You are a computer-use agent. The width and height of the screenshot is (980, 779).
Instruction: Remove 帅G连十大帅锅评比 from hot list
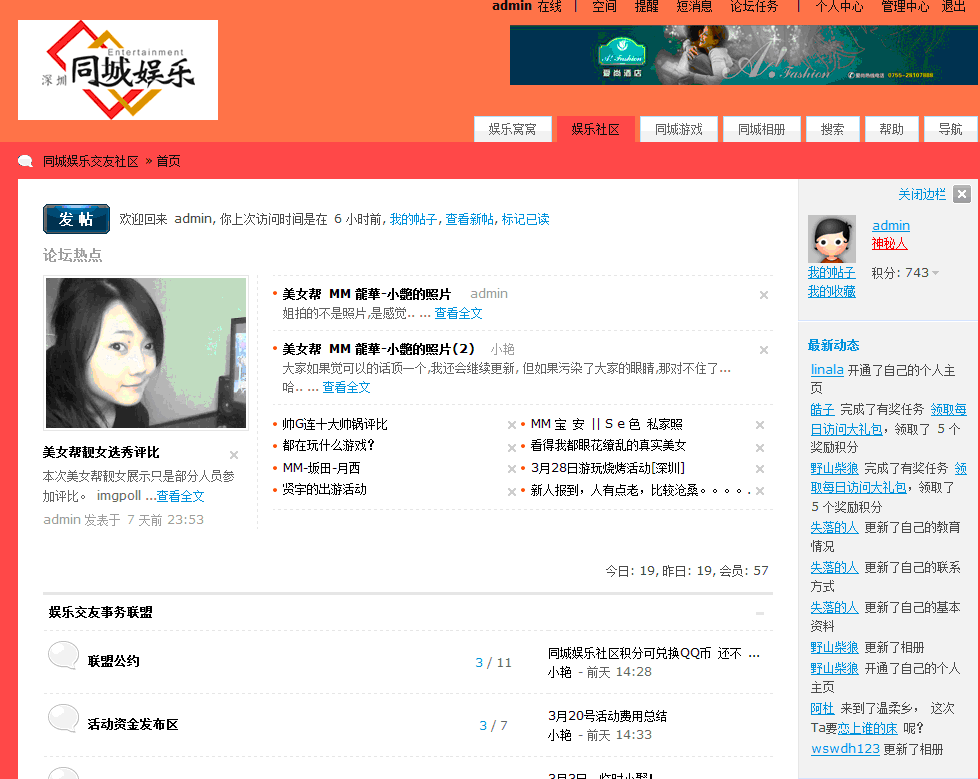[512, 425]
